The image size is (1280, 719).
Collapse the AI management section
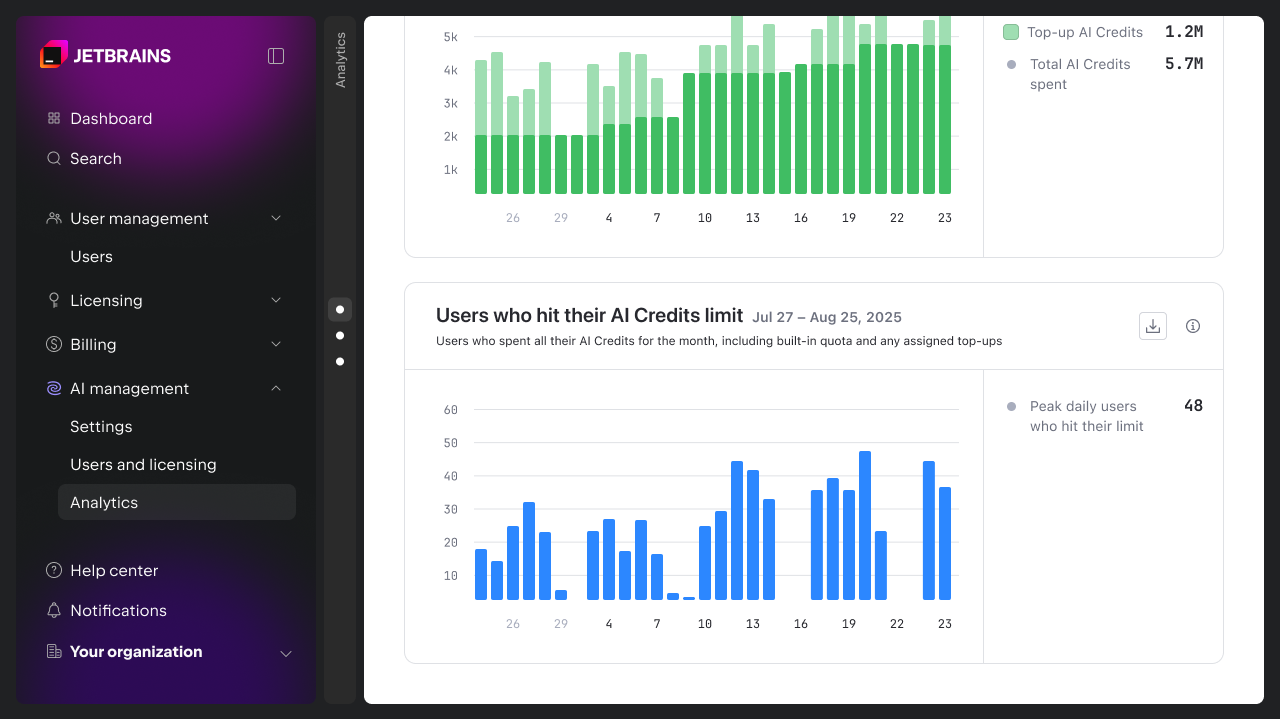pyautogui.click(x=276, y=388)
